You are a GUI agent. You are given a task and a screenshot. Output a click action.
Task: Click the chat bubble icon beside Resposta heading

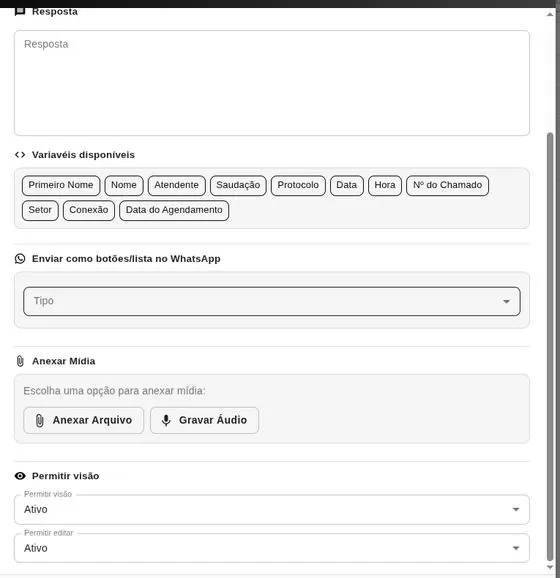20,11
